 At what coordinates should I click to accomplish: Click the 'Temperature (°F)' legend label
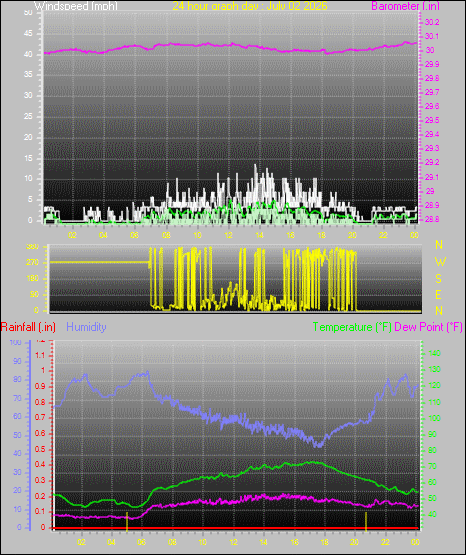tap(352, 327)
